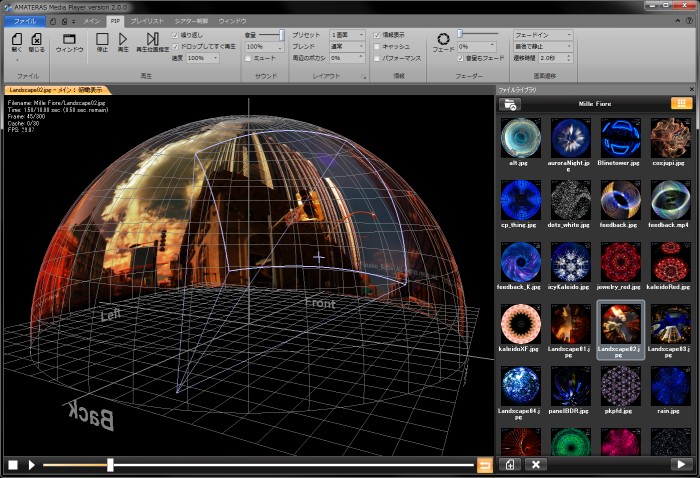Select the PIP ribbon tab

point(116,21)
